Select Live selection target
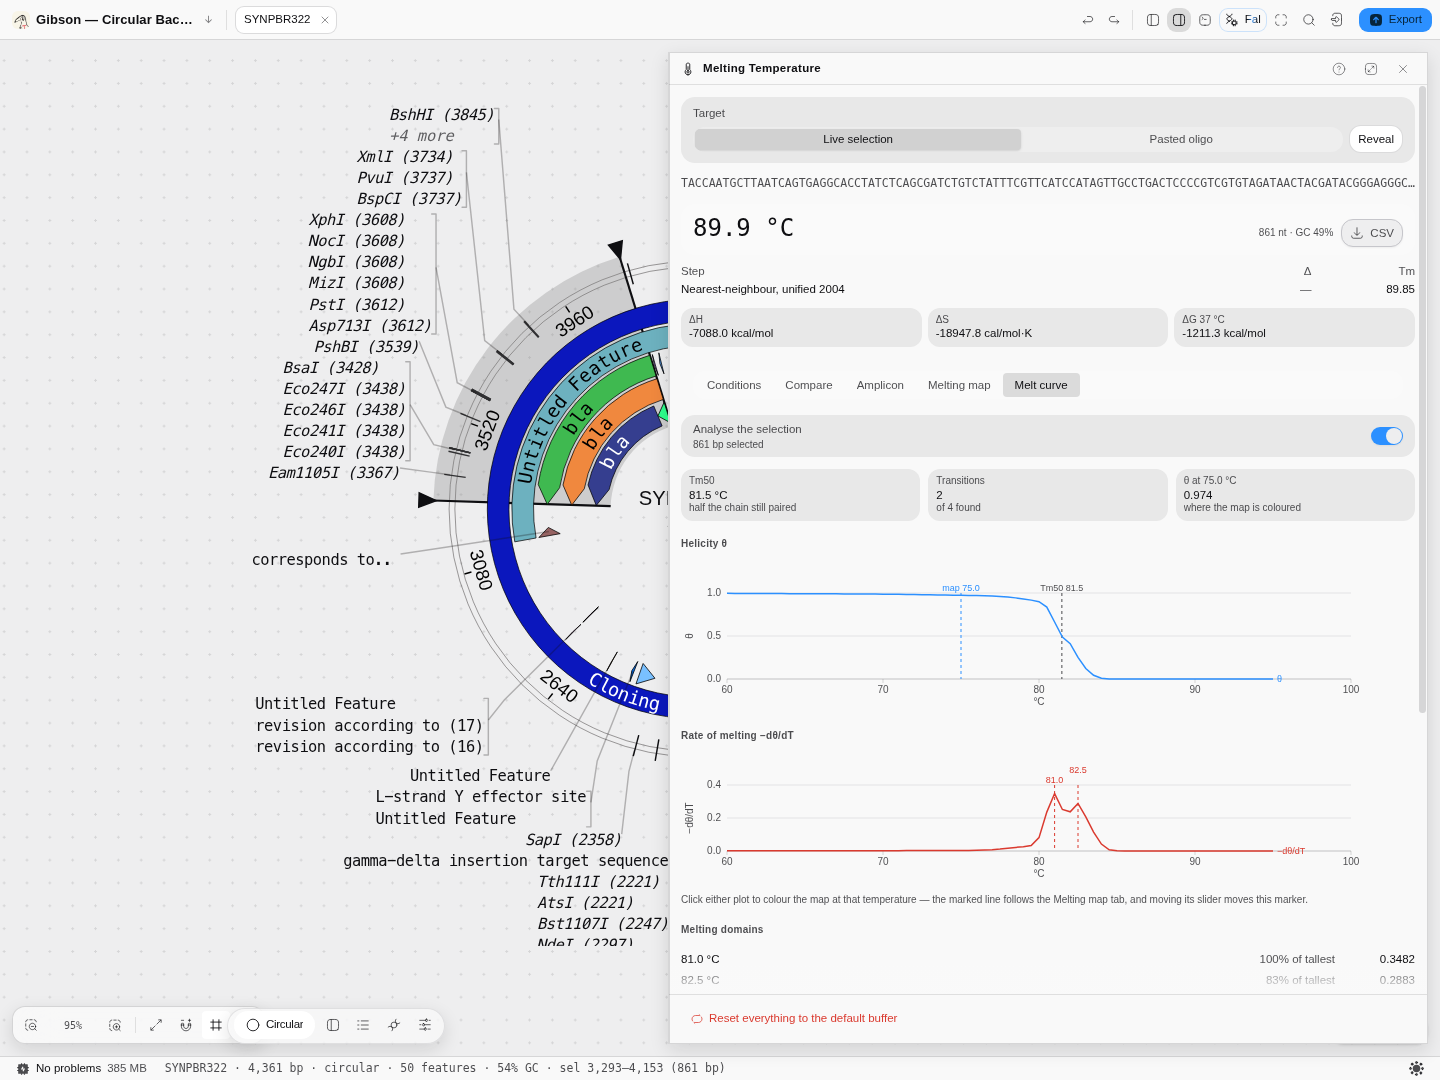Screen dimensions: 1440x1080 [x=858, y=139]
